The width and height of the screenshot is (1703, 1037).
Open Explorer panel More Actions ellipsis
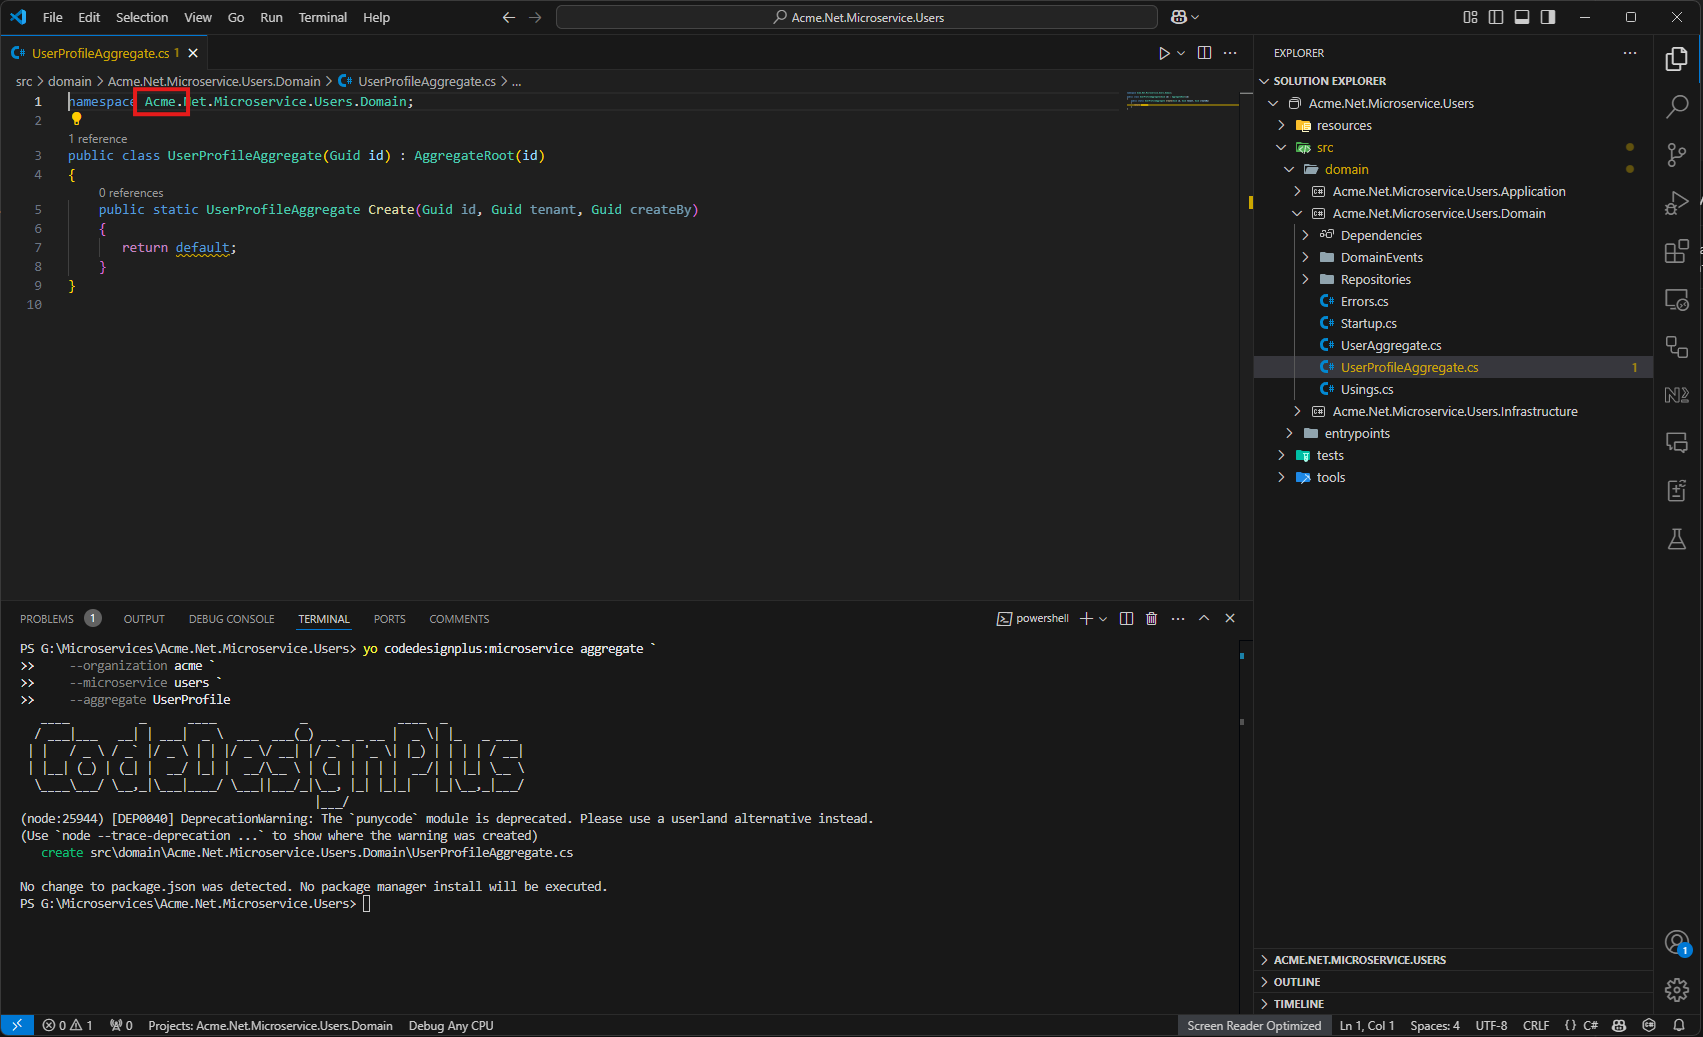click(x=1630, y=53)
